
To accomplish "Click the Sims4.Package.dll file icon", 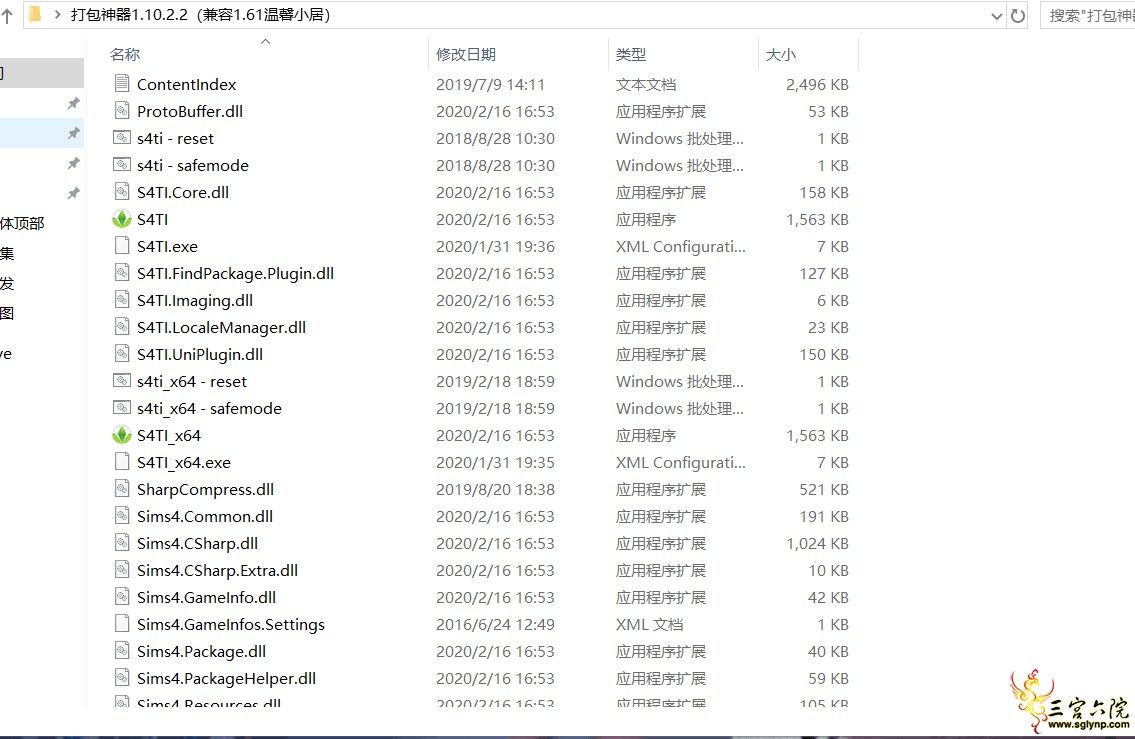I will tap(122, 651).
